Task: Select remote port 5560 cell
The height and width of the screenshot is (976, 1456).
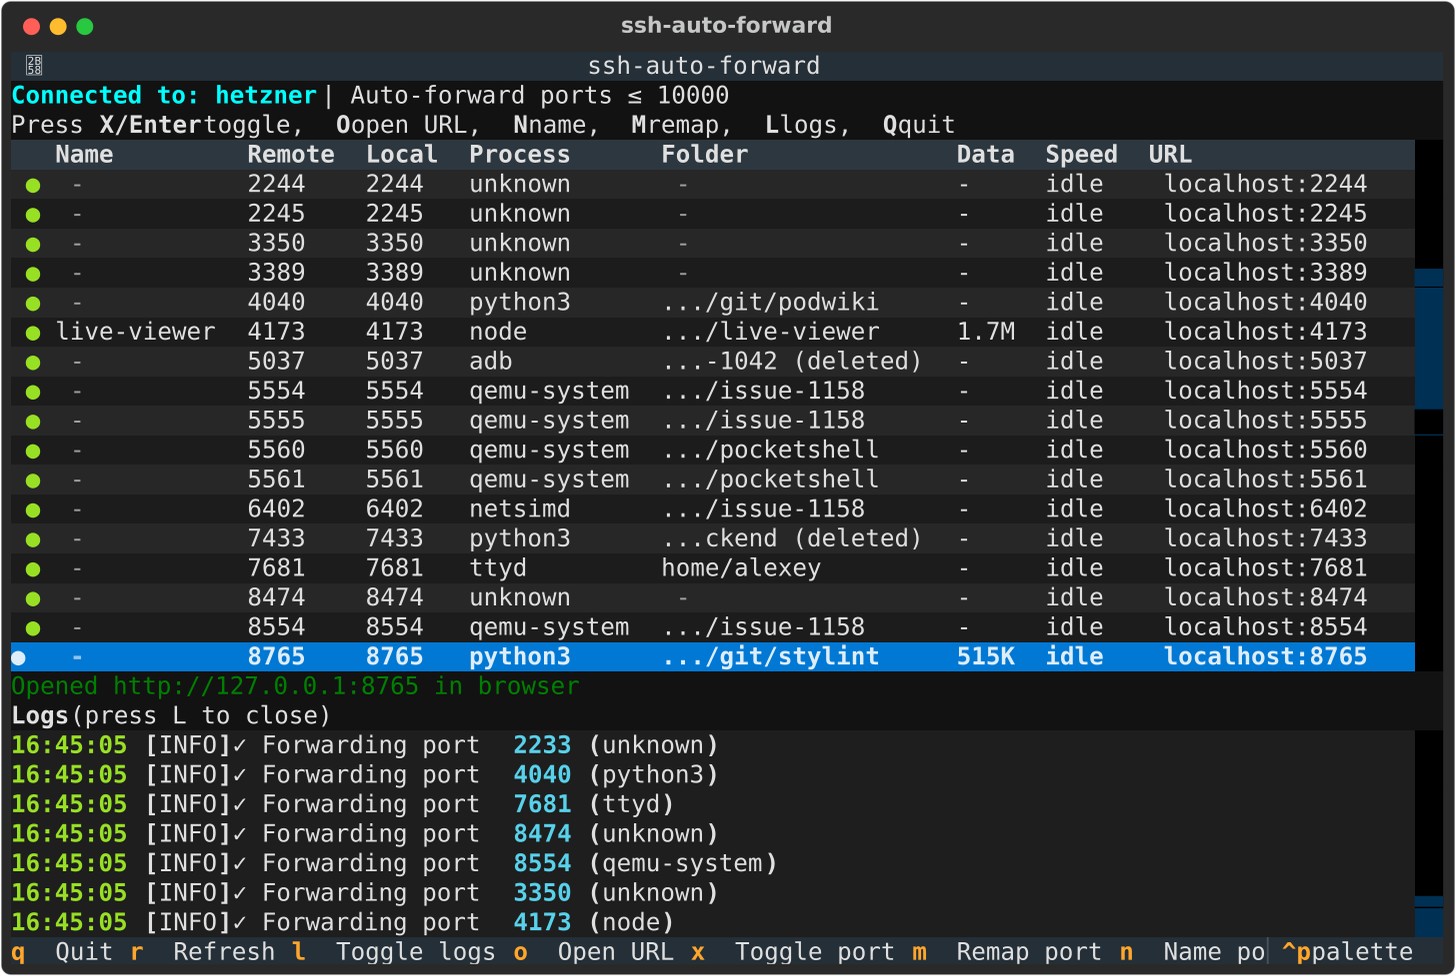Action: point(276,450)
